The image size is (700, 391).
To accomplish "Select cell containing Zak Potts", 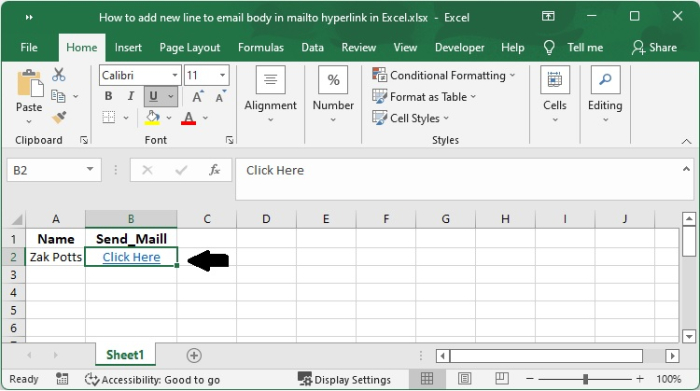I will [x=55, y=257].
